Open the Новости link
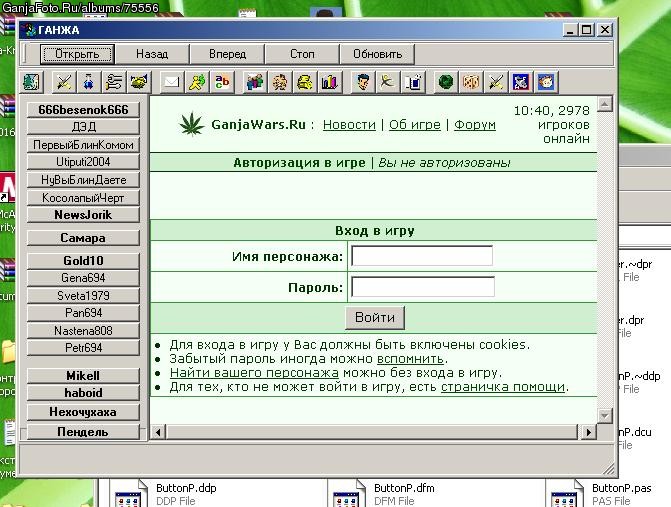The height and width of the screenshot is (507, 671). 349,125
